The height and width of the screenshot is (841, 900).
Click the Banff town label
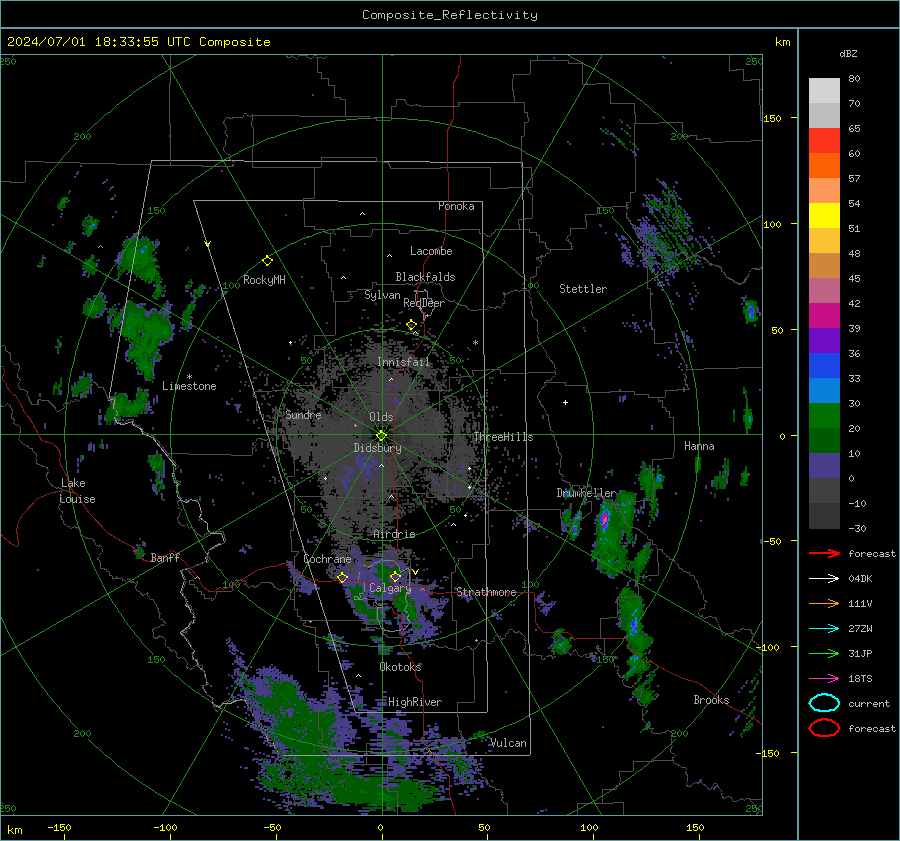[165, 558]
